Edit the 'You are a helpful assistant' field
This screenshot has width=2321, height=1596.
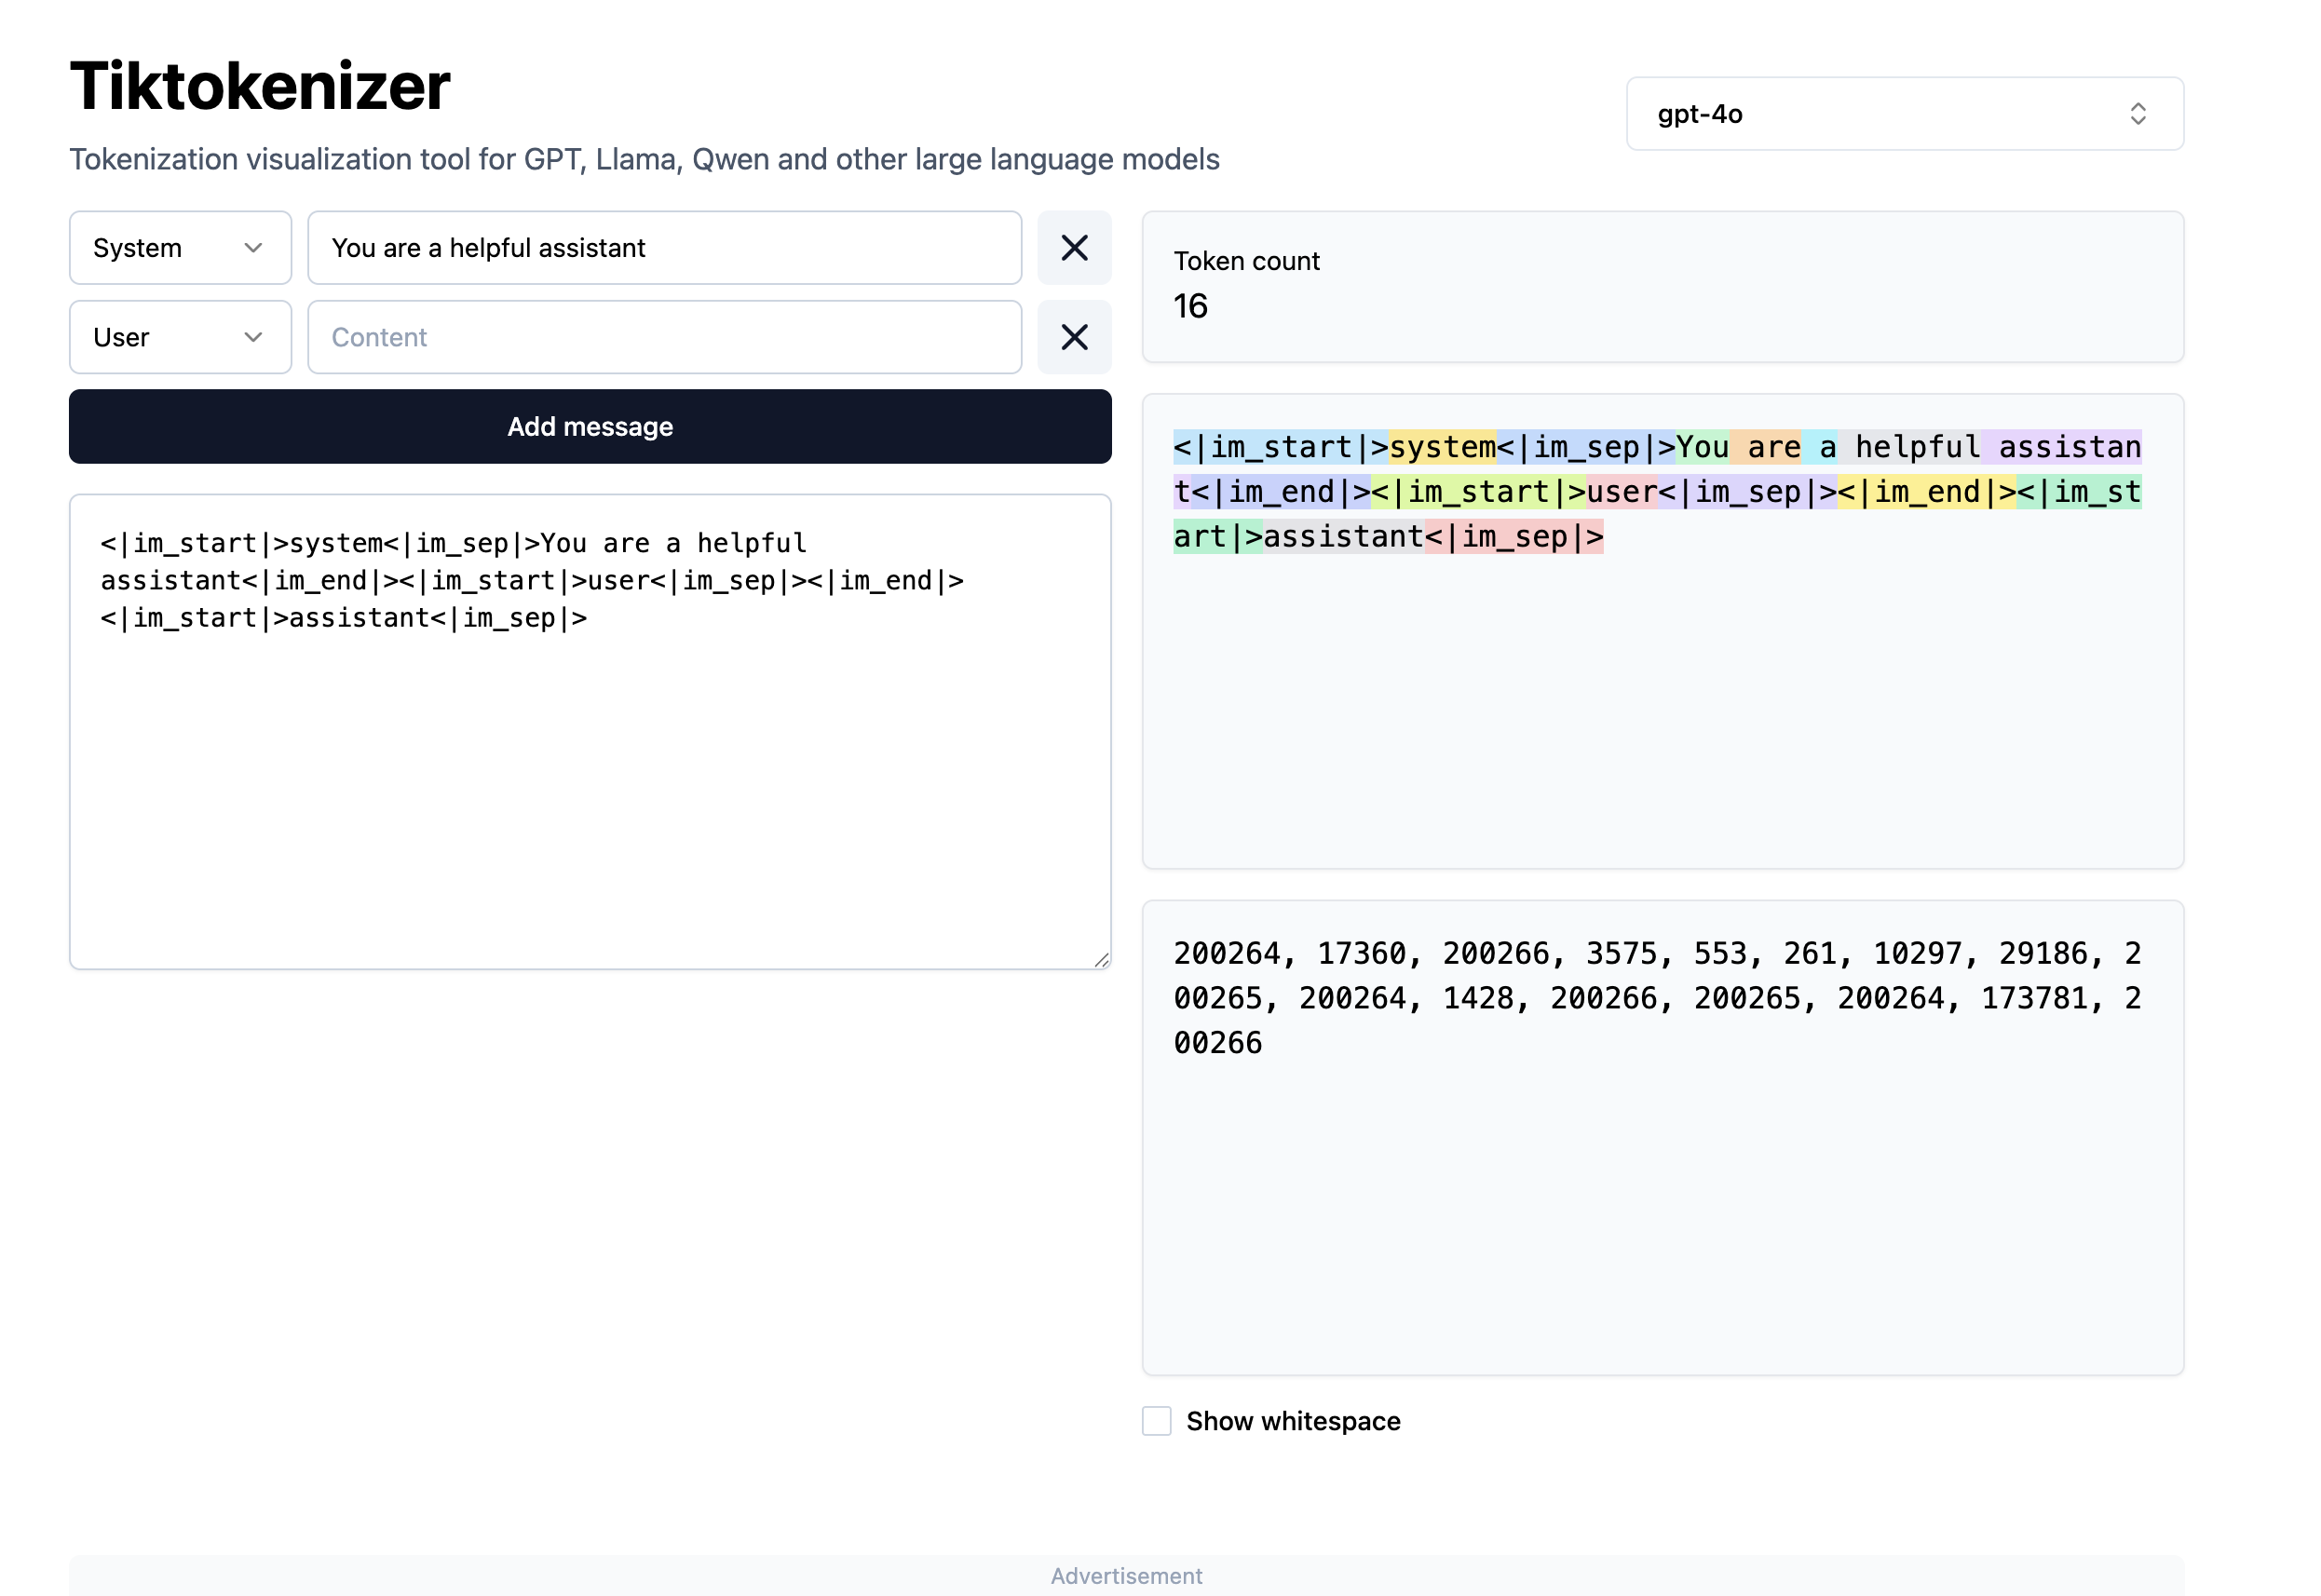[664, 248]
